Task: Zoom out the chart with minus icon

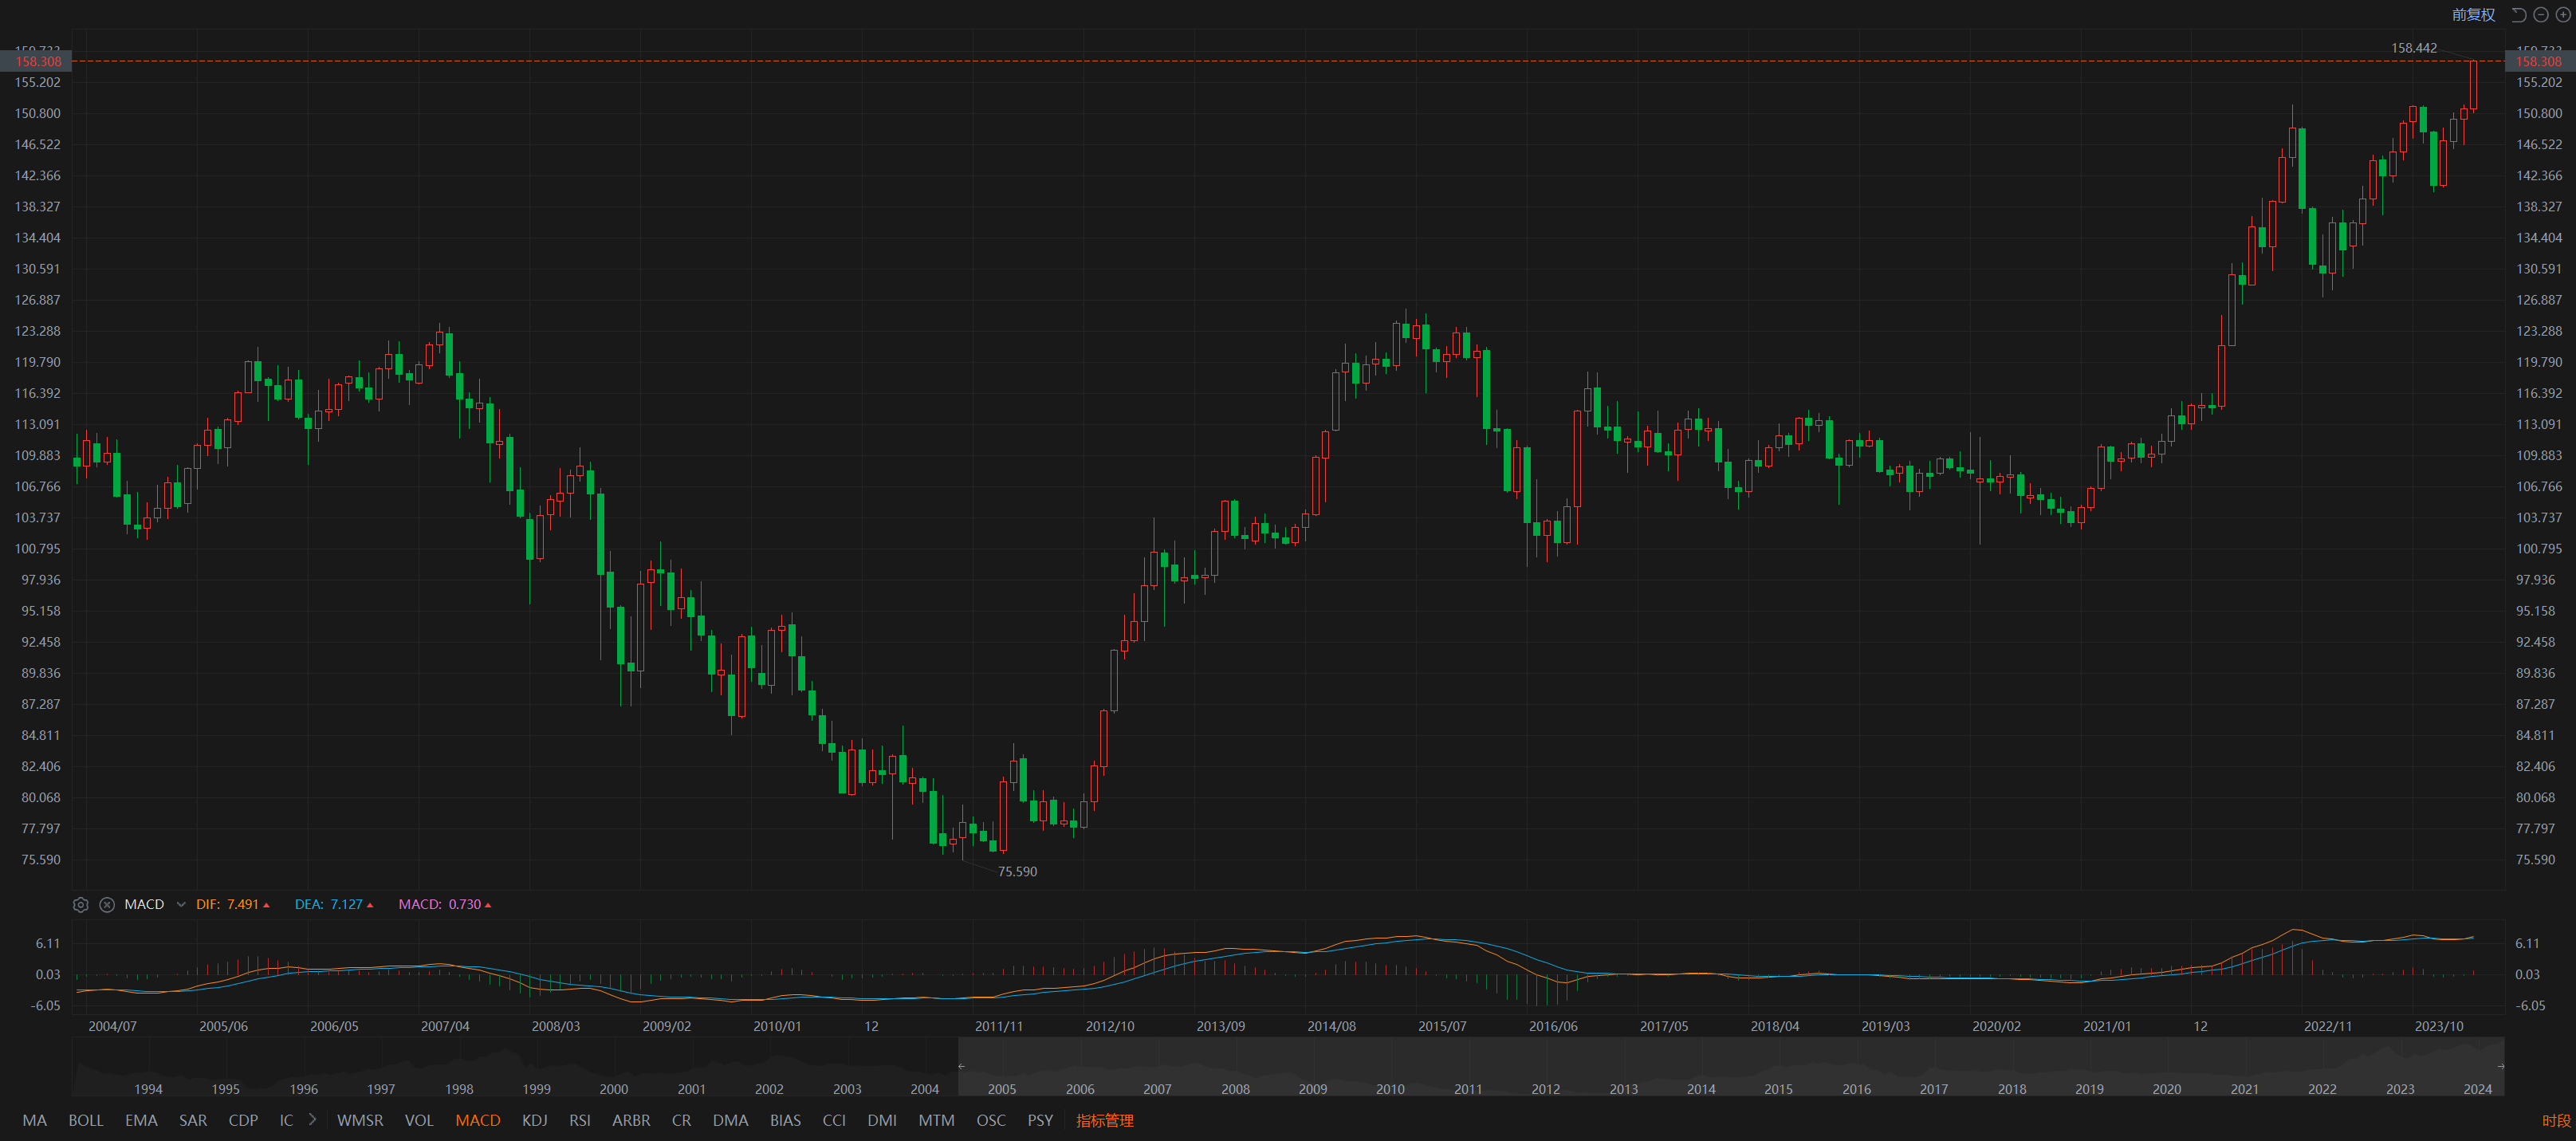Action: tap(2541, 15)
